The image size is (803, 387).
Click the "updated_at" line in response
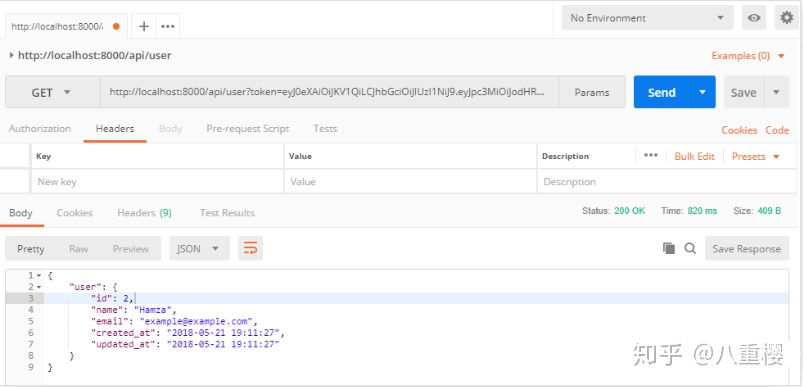[x=185, y=344]
